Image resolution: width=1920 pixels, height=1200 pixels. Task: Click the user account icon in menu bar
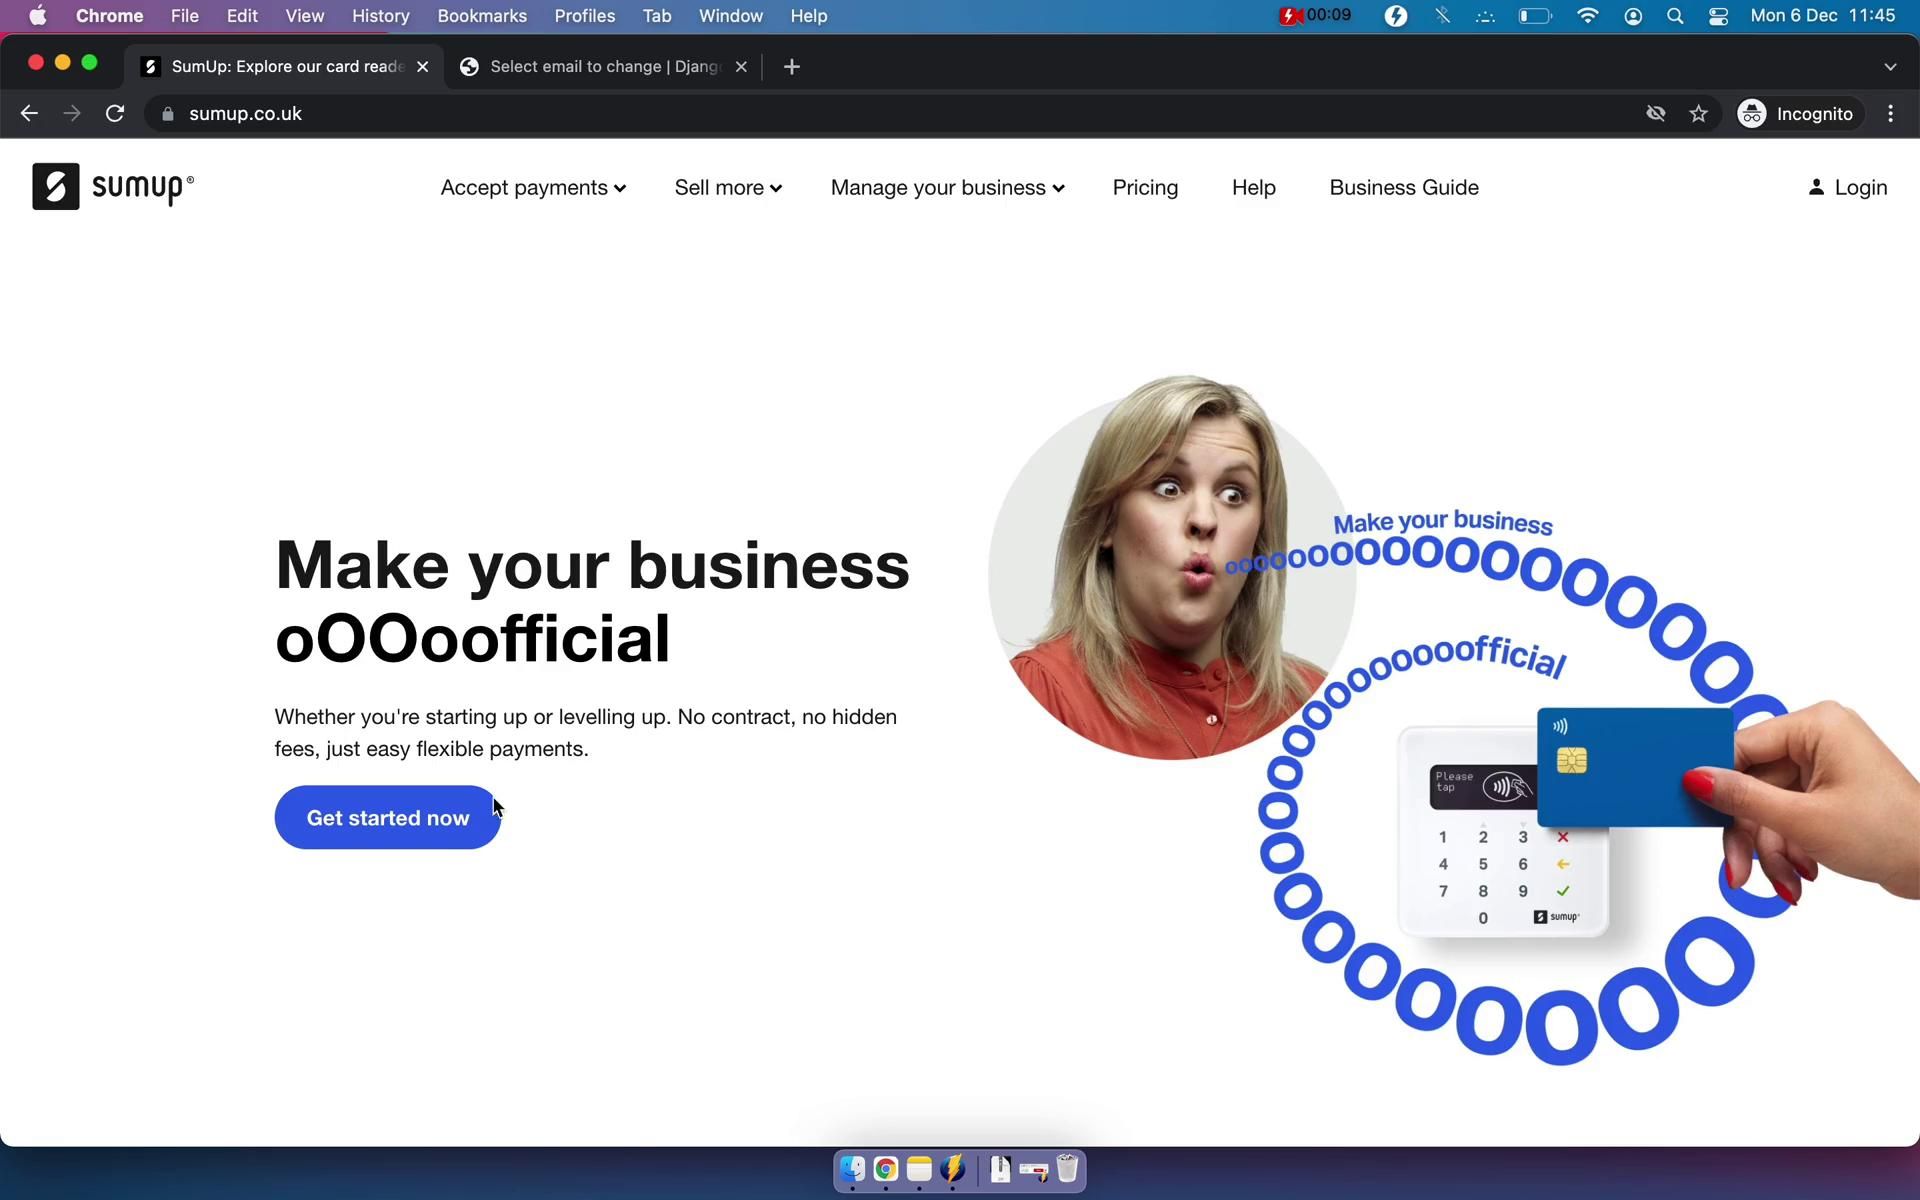1633,16
